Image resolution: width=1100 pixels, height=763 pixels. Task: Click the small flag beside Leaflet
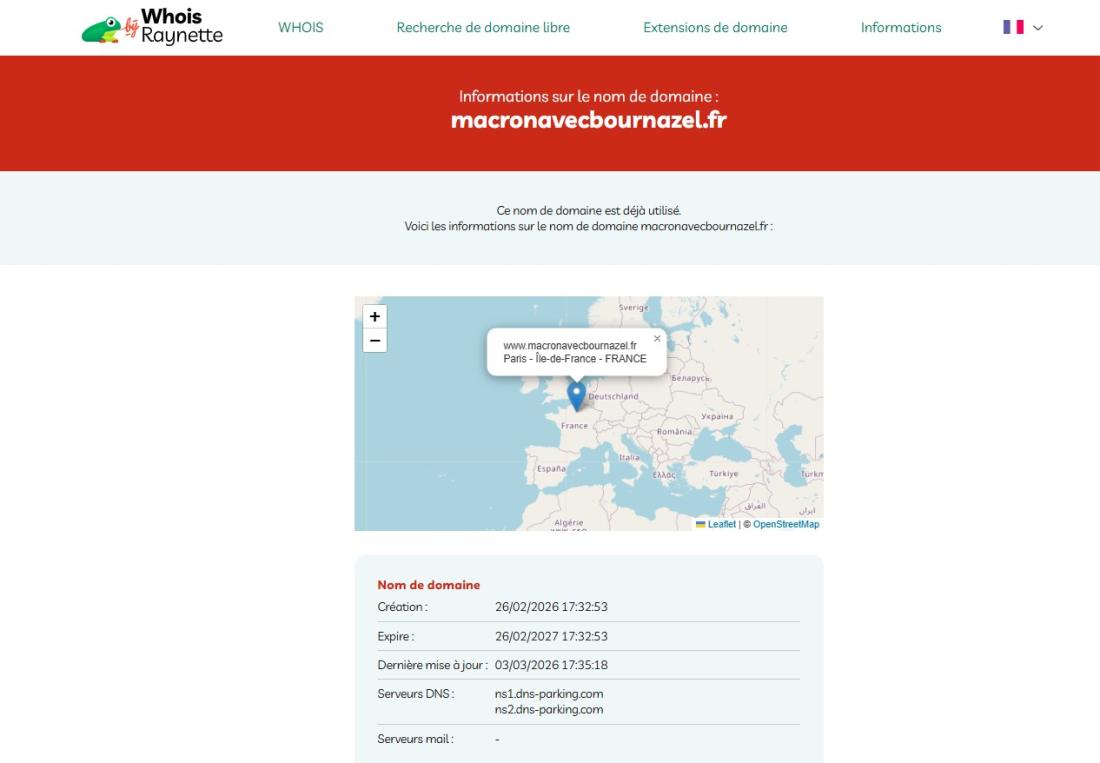(700, 524)
